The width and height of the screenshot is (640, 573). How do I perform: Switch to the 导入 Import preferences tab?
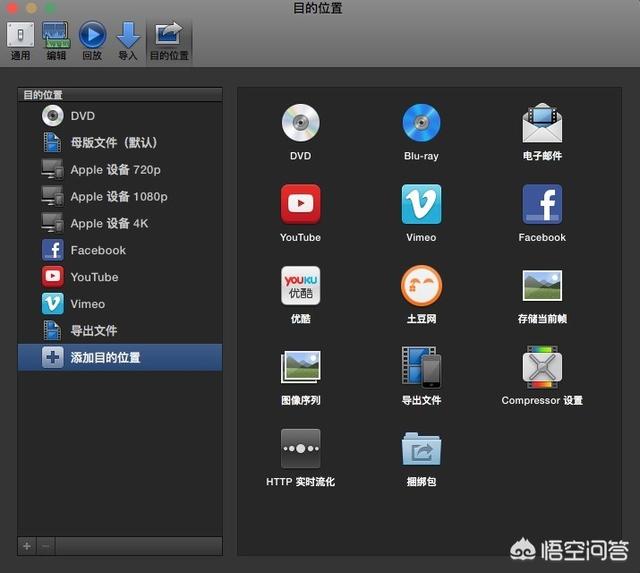128,41
